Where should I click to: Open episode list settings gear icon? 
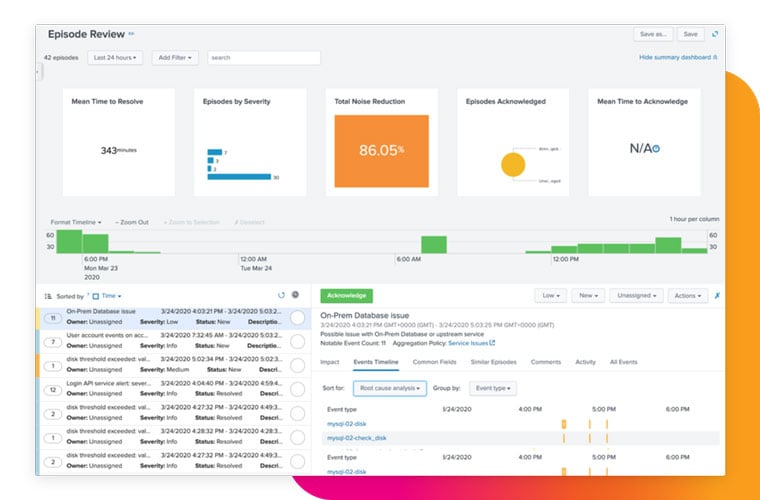coord(296,295)
